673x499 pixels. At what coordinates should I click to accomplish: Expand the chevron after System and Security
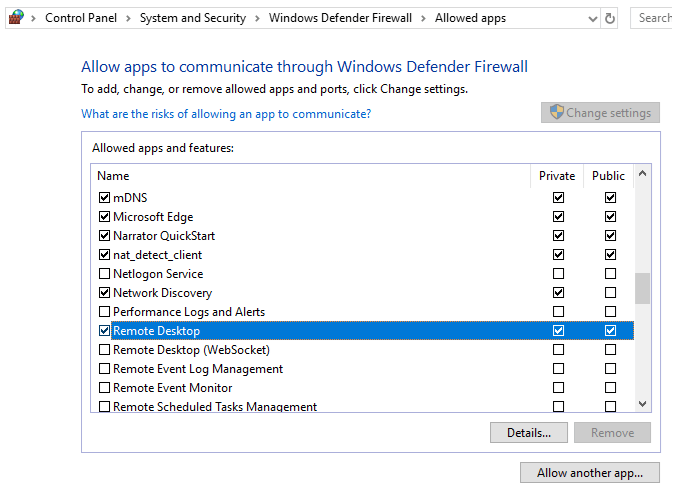coord(257,18)
